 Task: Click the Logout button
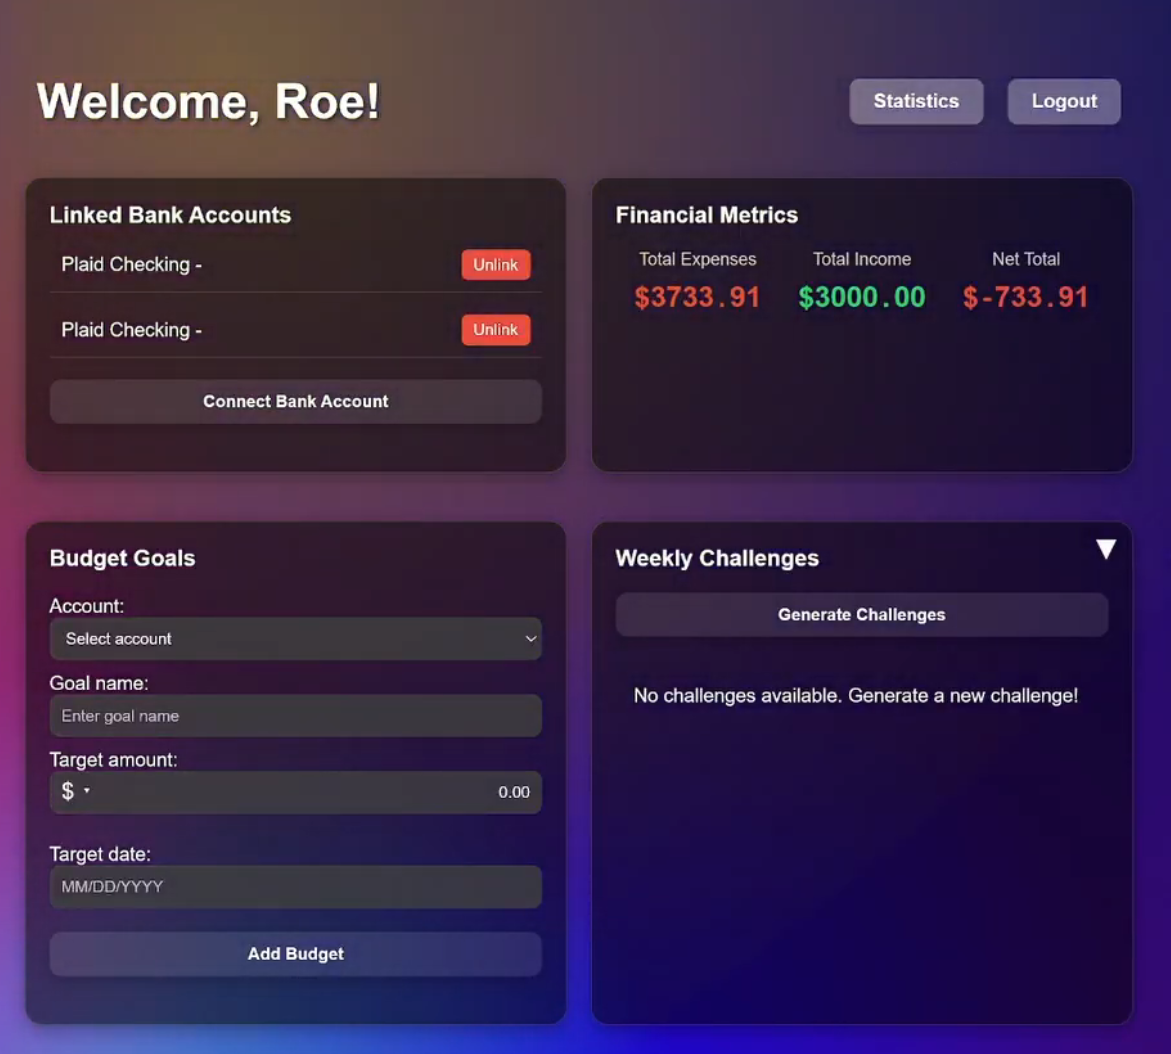pos(1063,101)
